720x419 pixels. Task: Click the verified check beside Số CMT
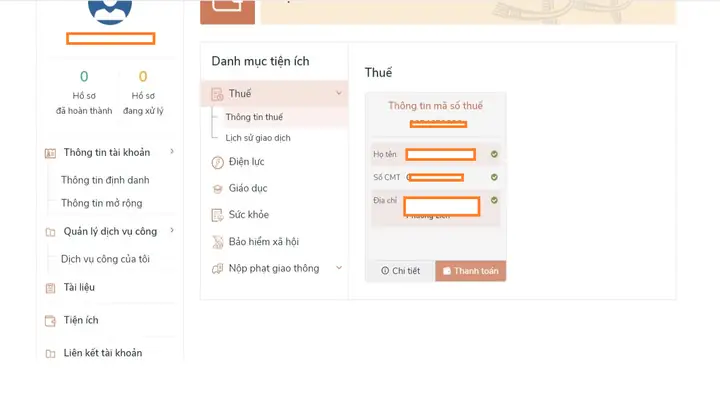click(494, 177)
